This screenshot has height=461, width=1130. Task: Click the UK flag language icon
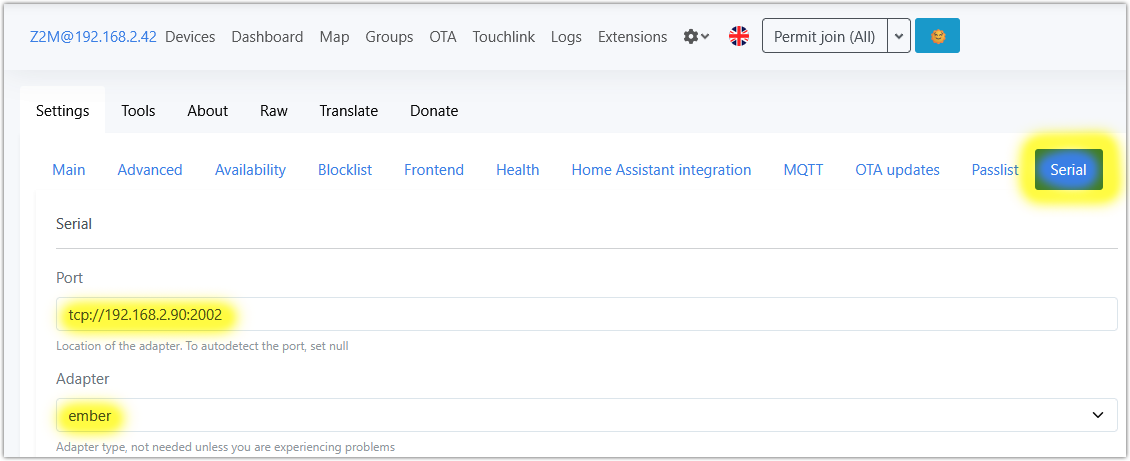click(x=739, y=37)
